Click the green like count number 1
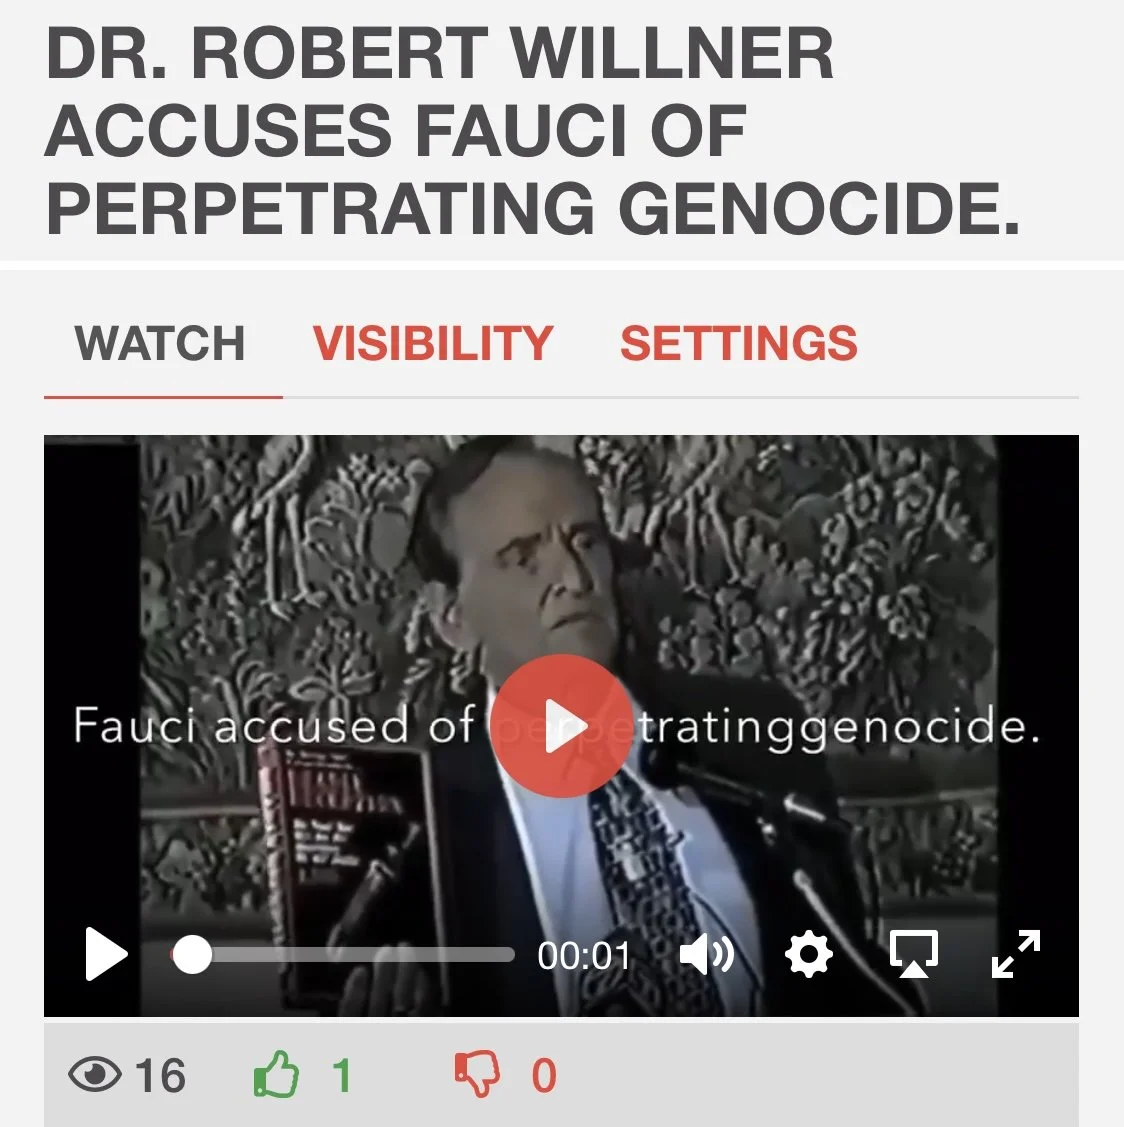 point(342,1075)
